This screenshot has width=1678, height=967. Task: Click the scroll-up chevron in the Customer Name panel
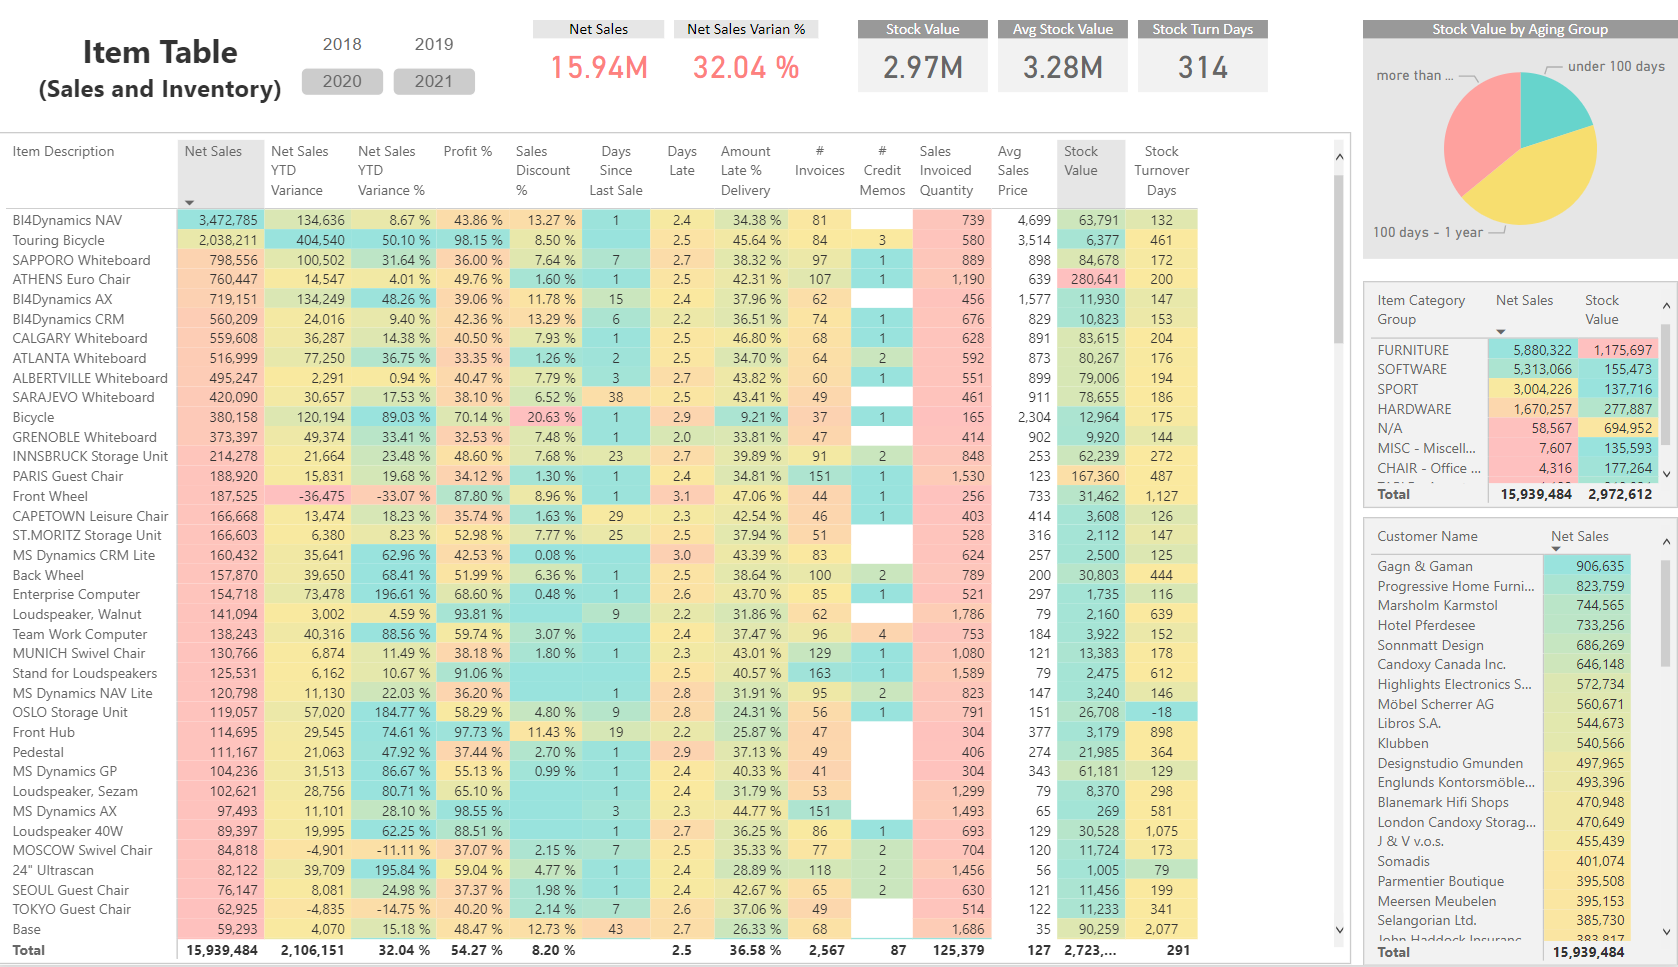1668,541
